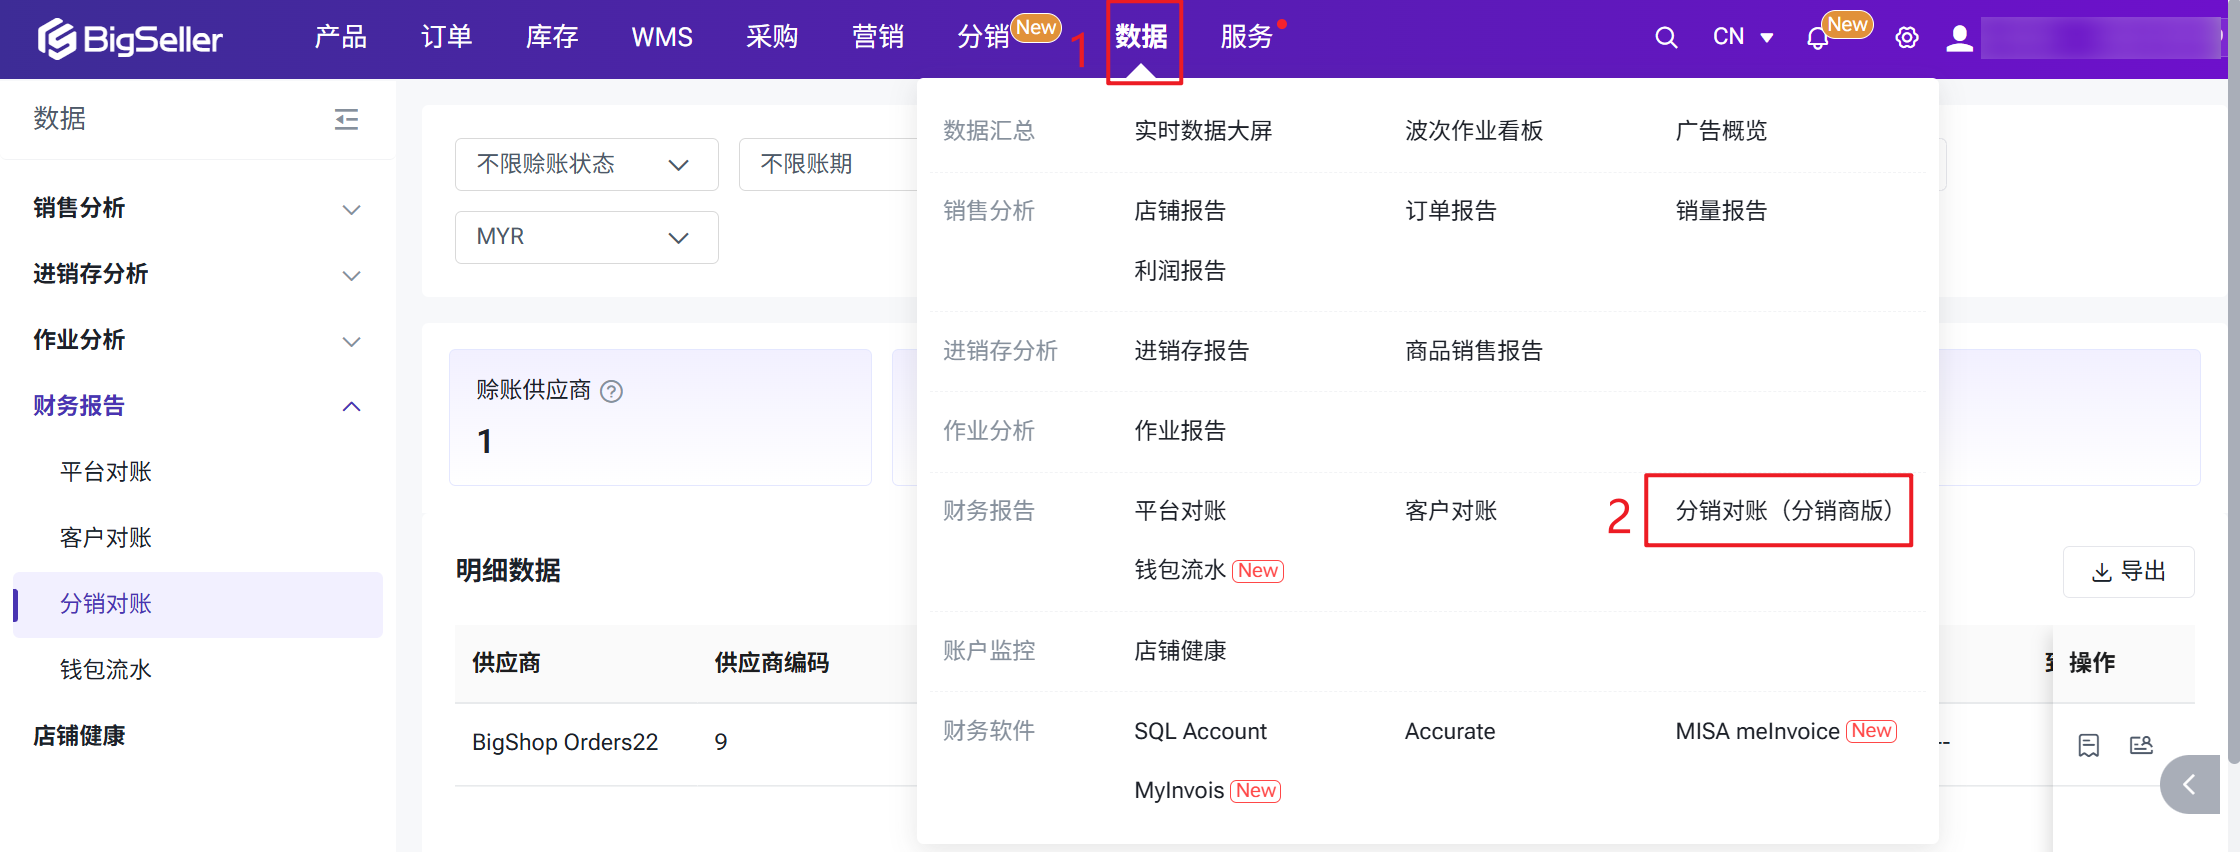Open 钱包流水 in the dropdown menu

[1180, 570]
